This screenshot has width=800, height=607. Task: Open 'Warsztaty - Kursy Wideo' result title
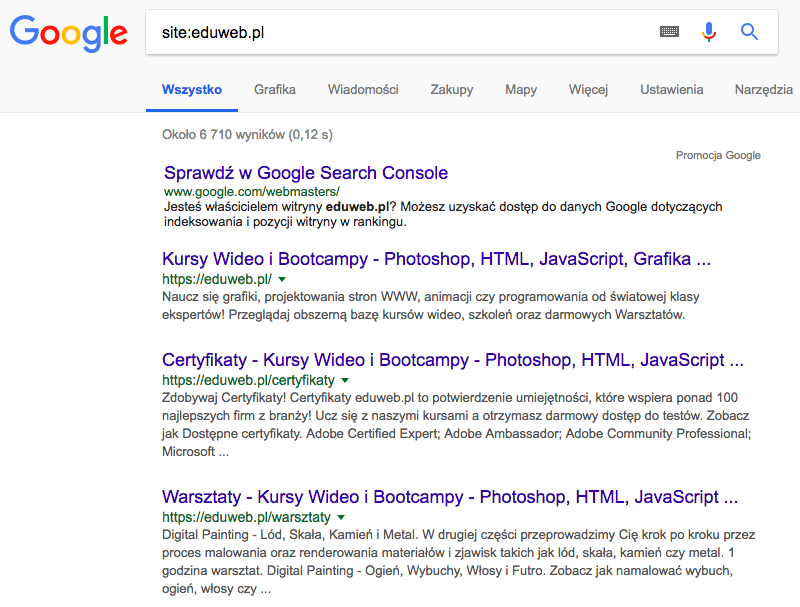(450, 497)
